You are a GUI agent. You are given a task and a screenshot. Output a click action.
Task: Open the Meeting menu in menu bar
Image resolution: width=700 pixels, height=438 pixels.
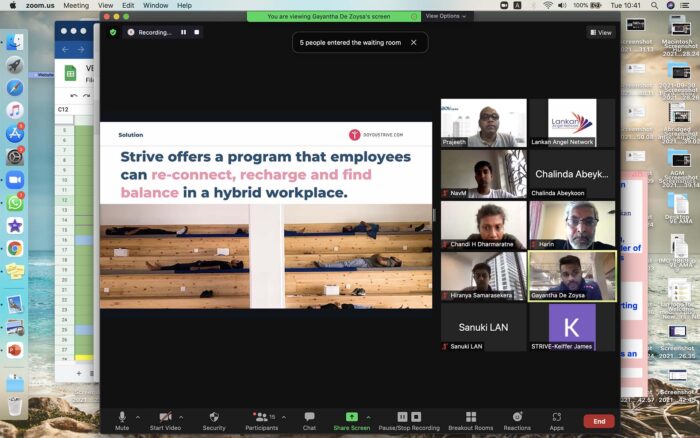click(75, 5)
